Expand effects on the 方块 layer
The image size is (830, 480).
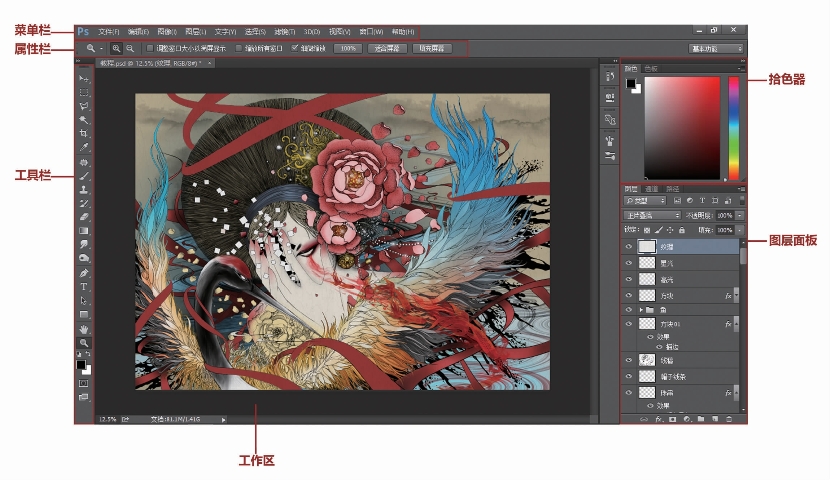pos(736,295)
